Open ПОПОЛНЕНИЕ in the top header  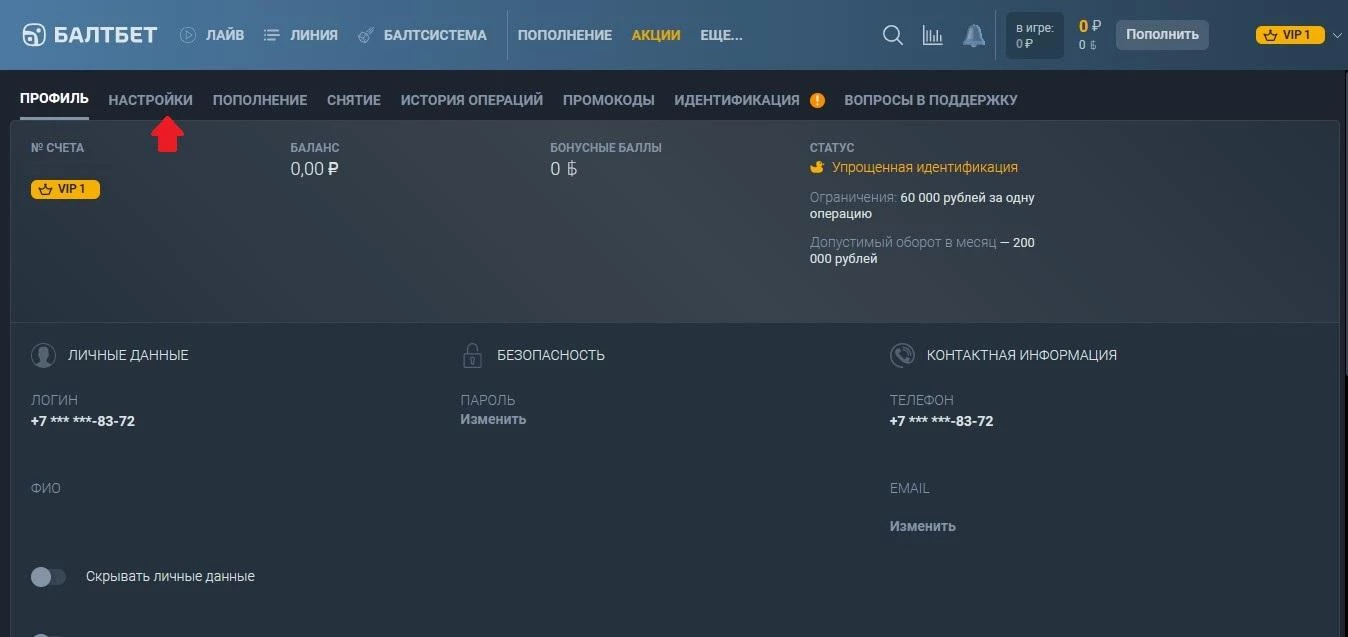[565, 35]
